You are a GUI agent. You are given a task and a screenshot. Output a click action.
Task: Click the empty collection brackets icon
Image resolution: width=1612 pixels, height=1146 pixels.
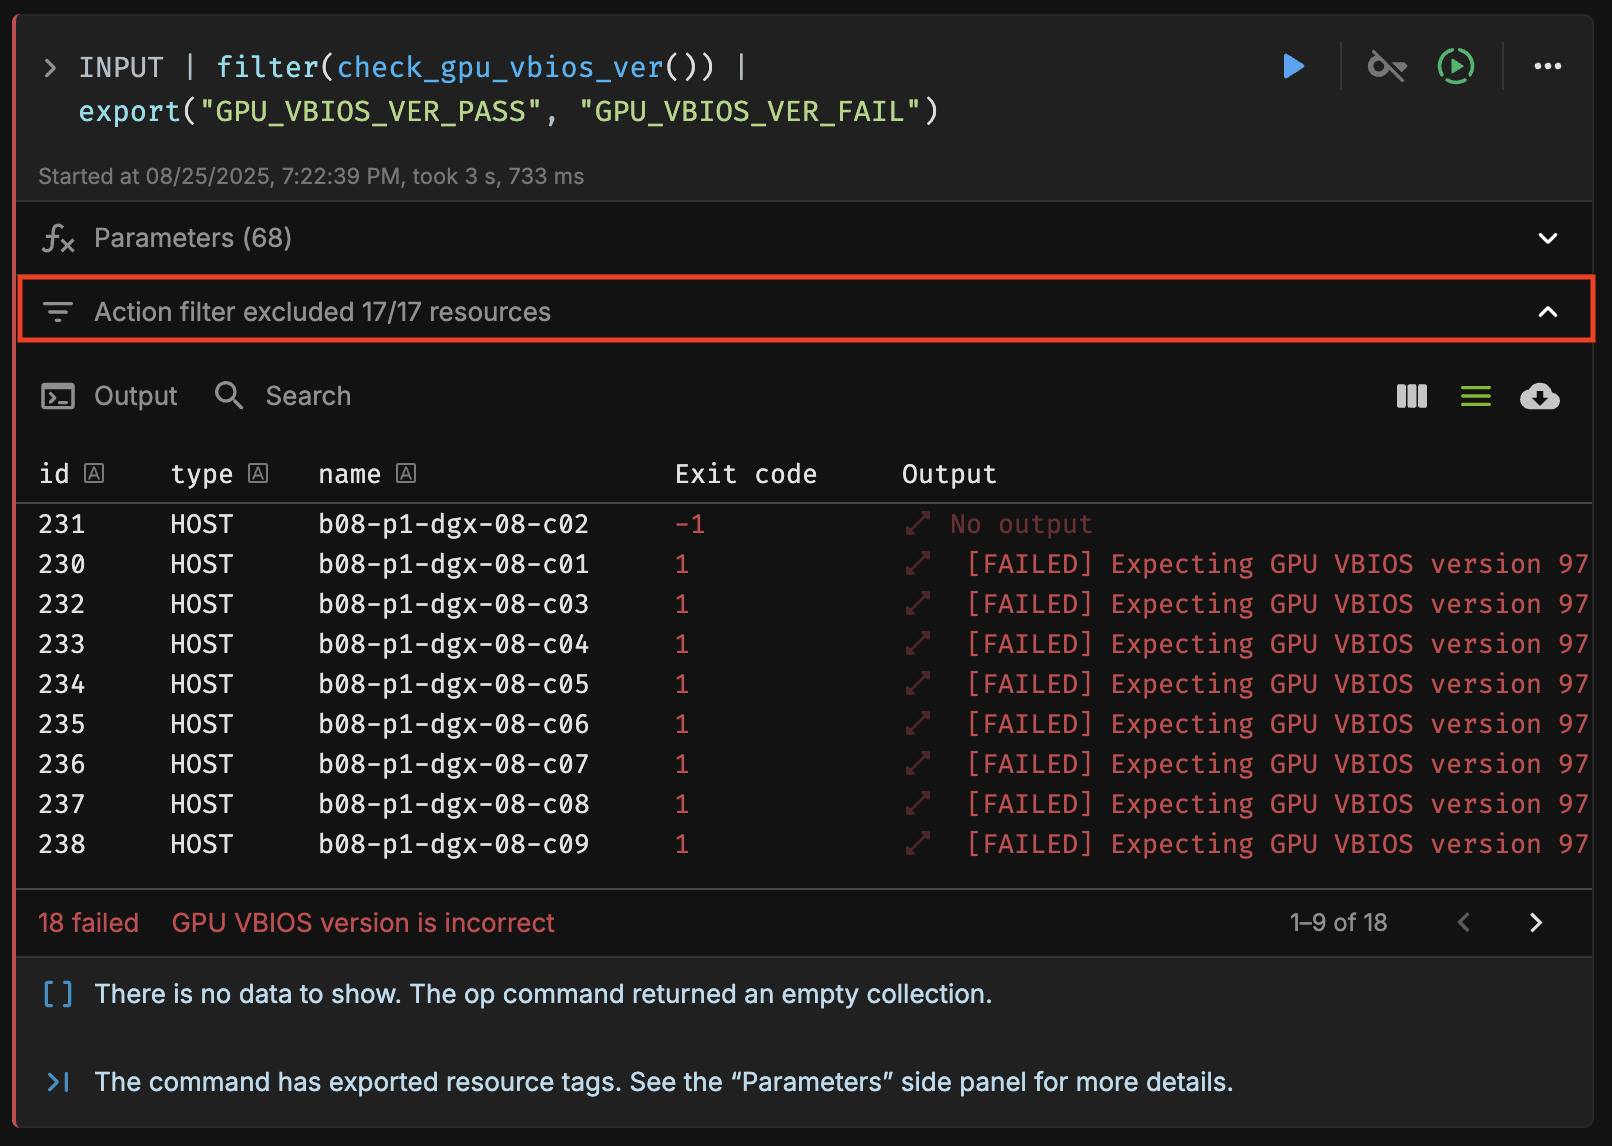coord(58,994)
